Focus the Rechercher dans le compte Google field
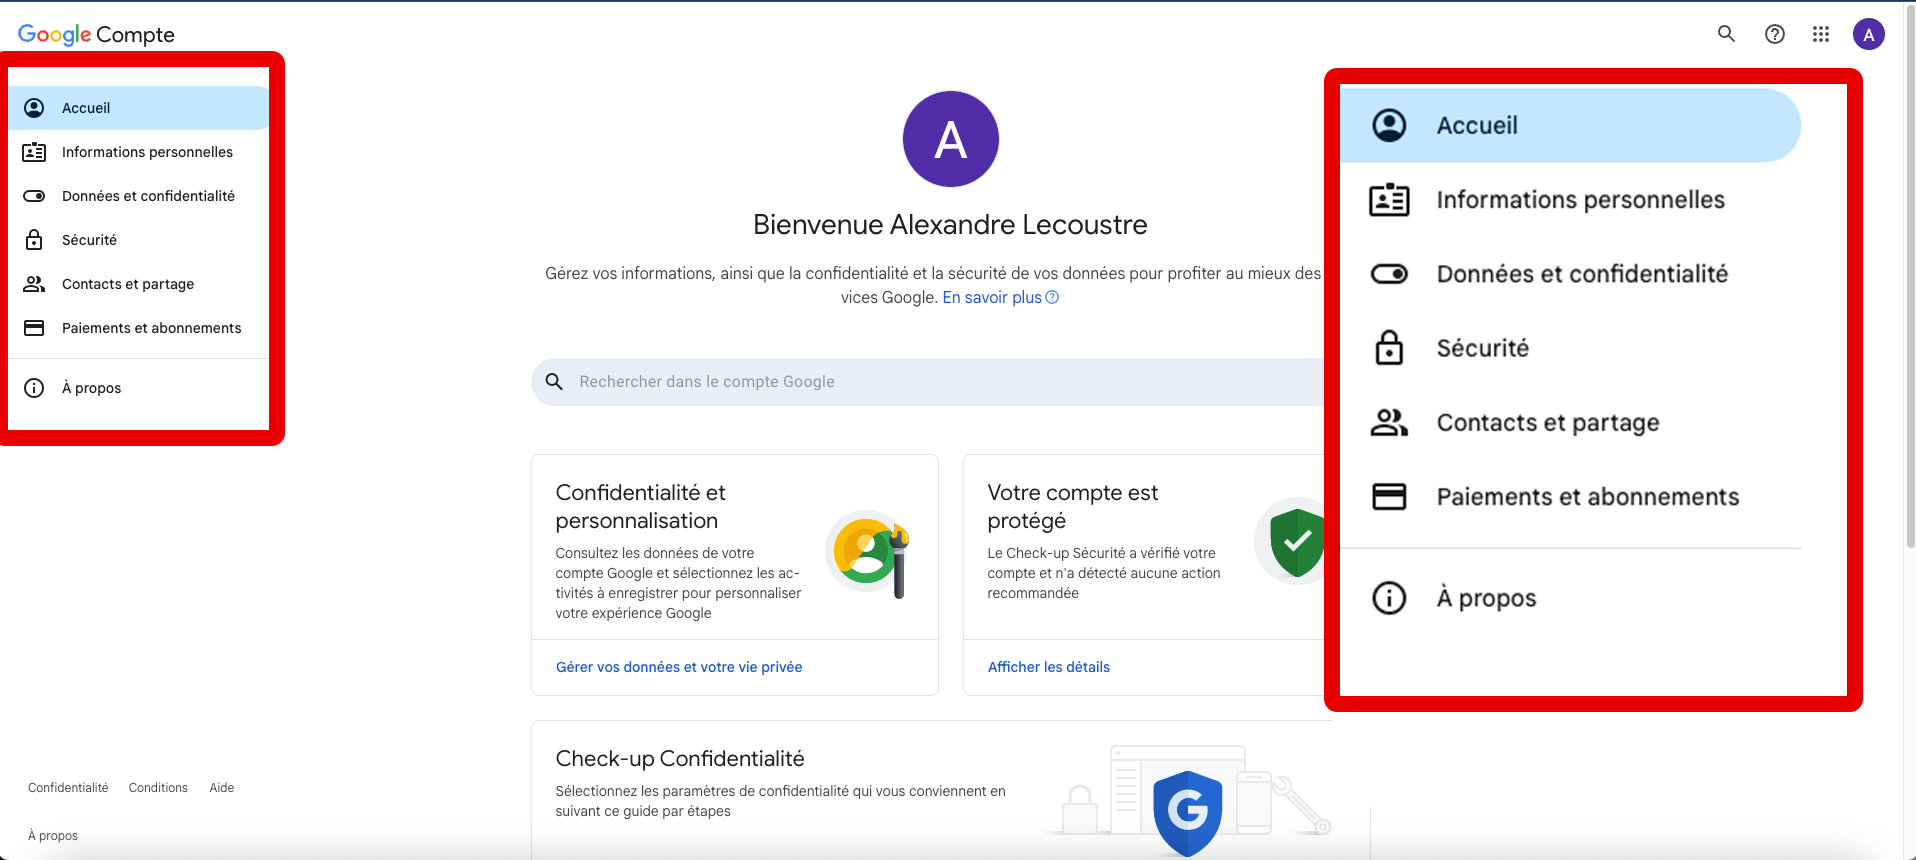The width and height of the screenshot is (1916, 860). [x=930, y=382]
